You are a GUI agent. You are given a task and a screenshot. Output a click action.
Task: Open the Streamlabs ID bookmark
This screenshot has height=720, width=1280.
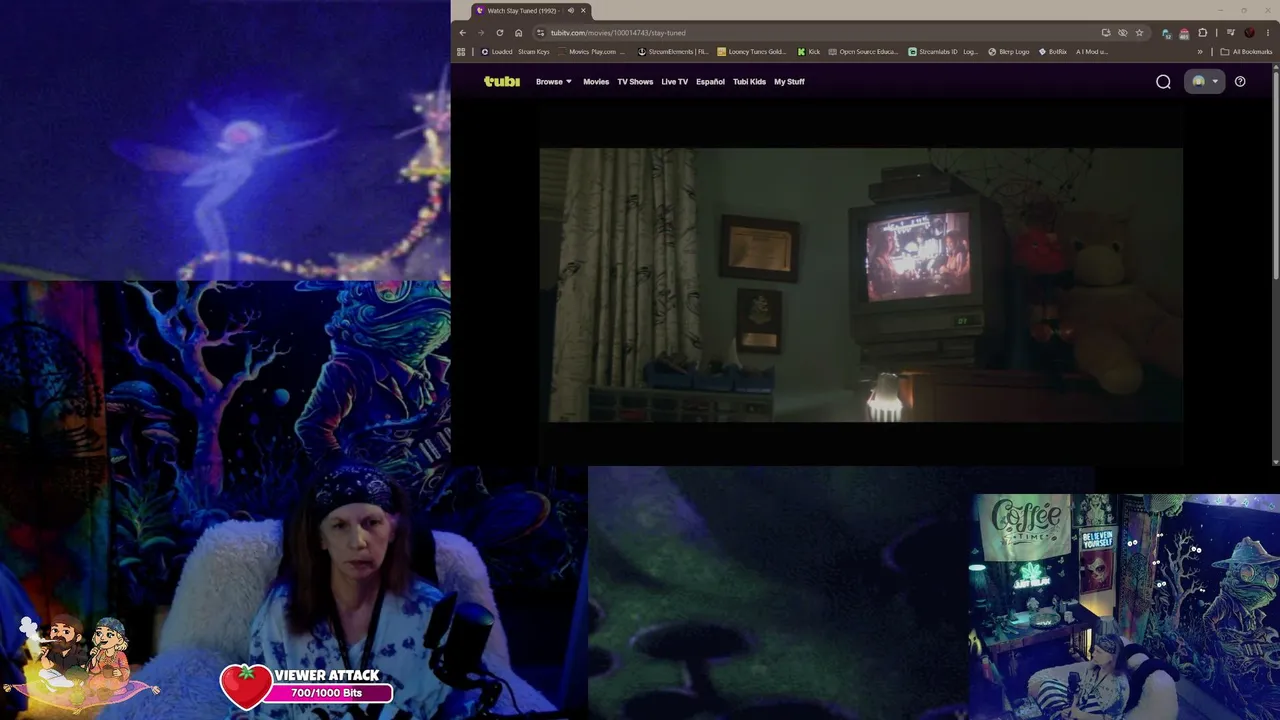click(x=943, y=52)
